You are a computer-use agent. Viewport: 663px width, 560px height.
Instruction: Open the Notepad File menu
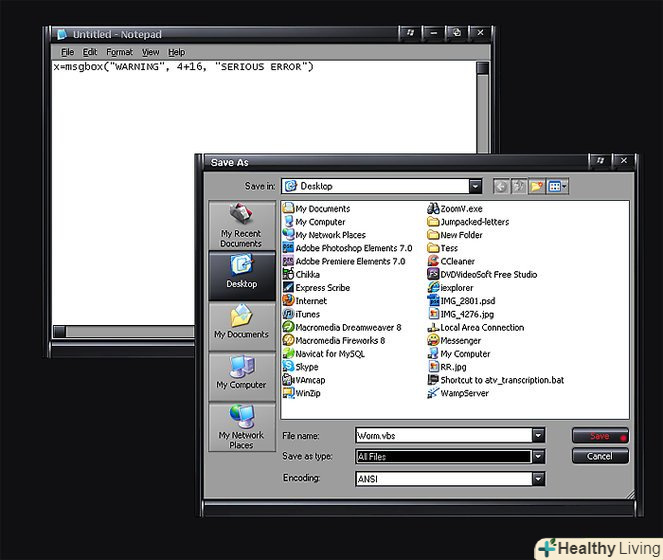(67, 52)
